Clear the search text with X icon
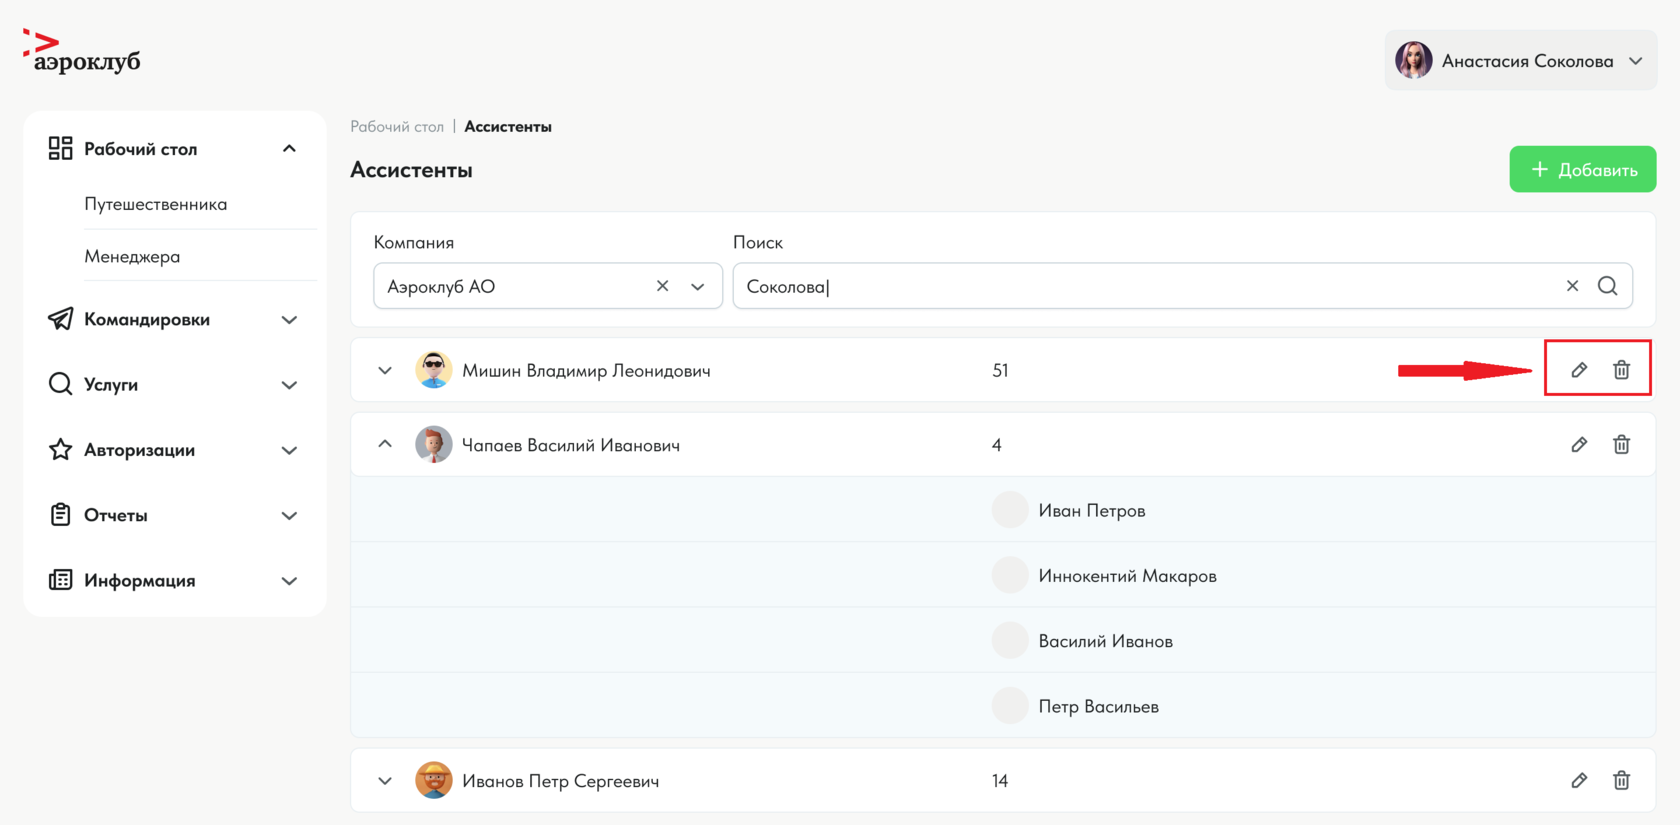 (1572, 286)
